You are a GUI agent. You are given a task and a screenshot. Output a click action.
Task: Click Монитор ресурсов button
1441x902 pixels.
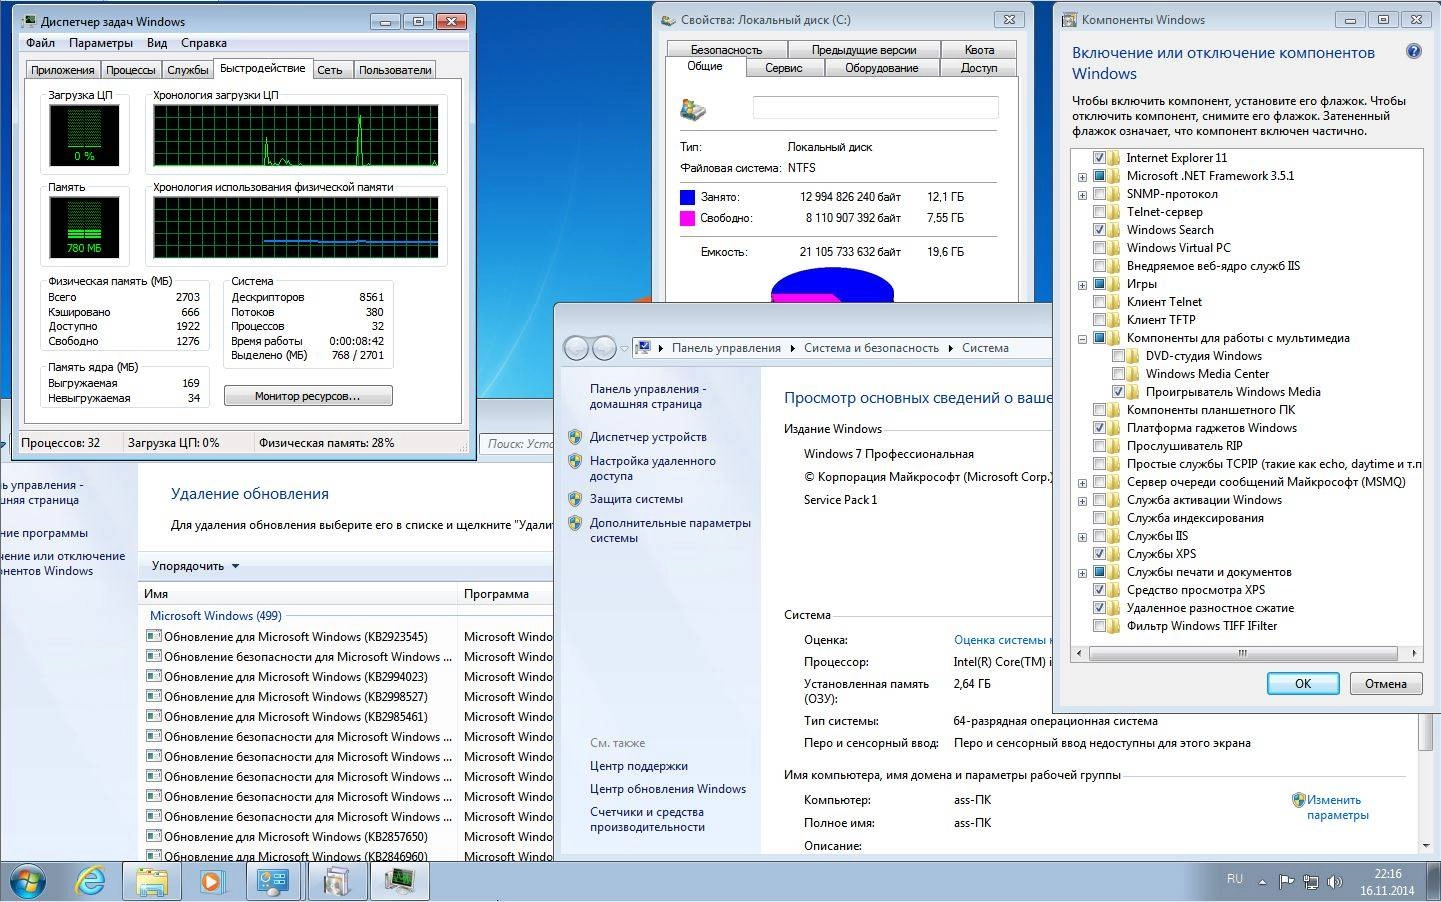tap(308, 396)
